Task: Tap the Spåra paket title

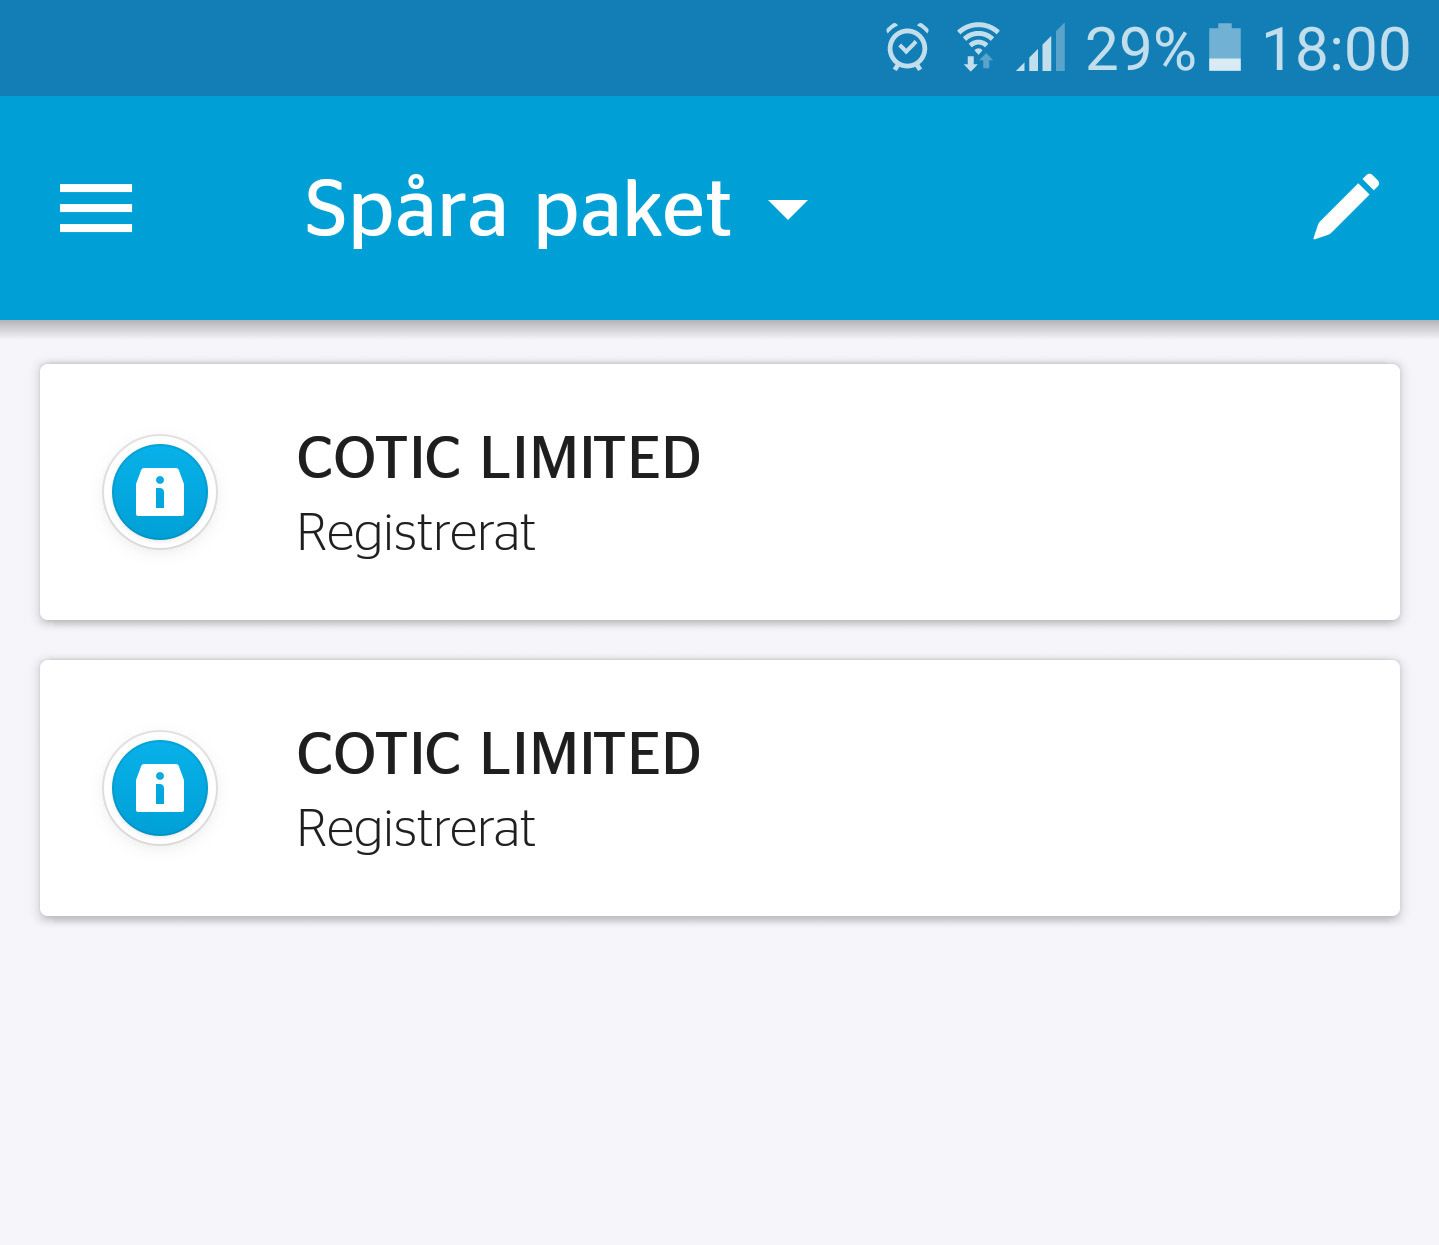Action: click(x=518, y=209)
